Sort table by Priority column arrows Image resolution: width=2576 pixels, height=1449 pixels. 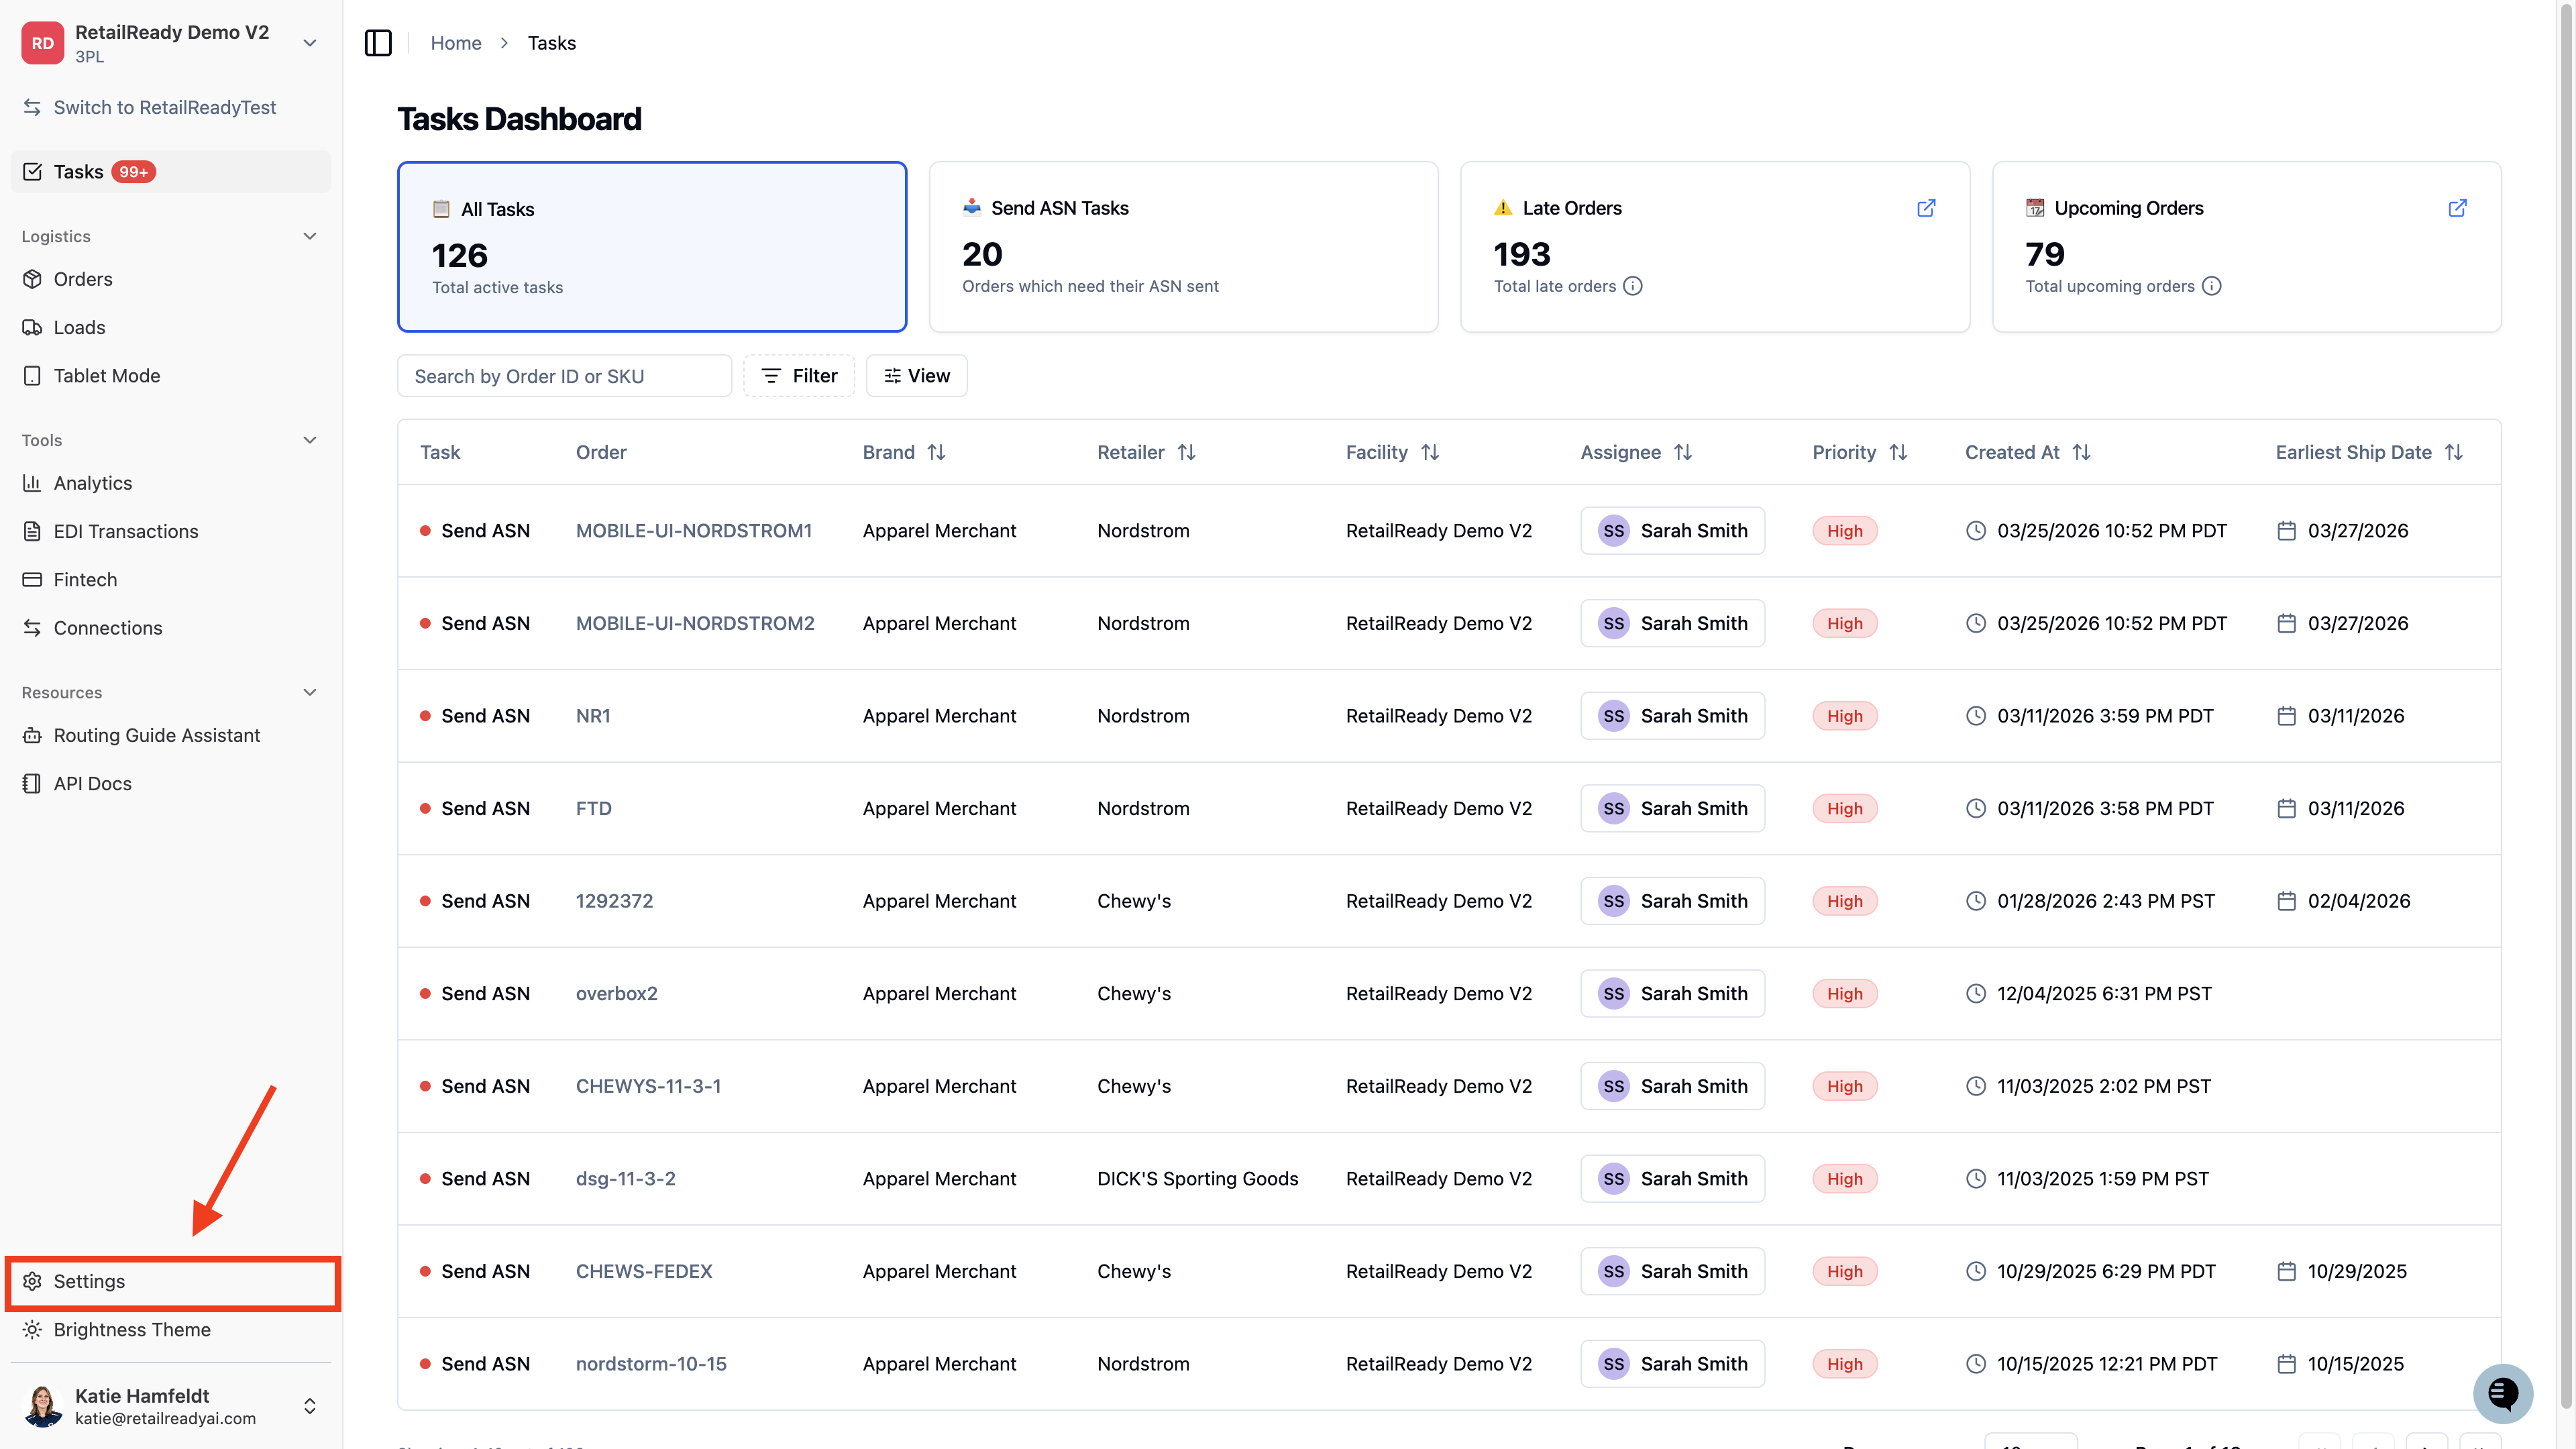tap(1898, 452)
